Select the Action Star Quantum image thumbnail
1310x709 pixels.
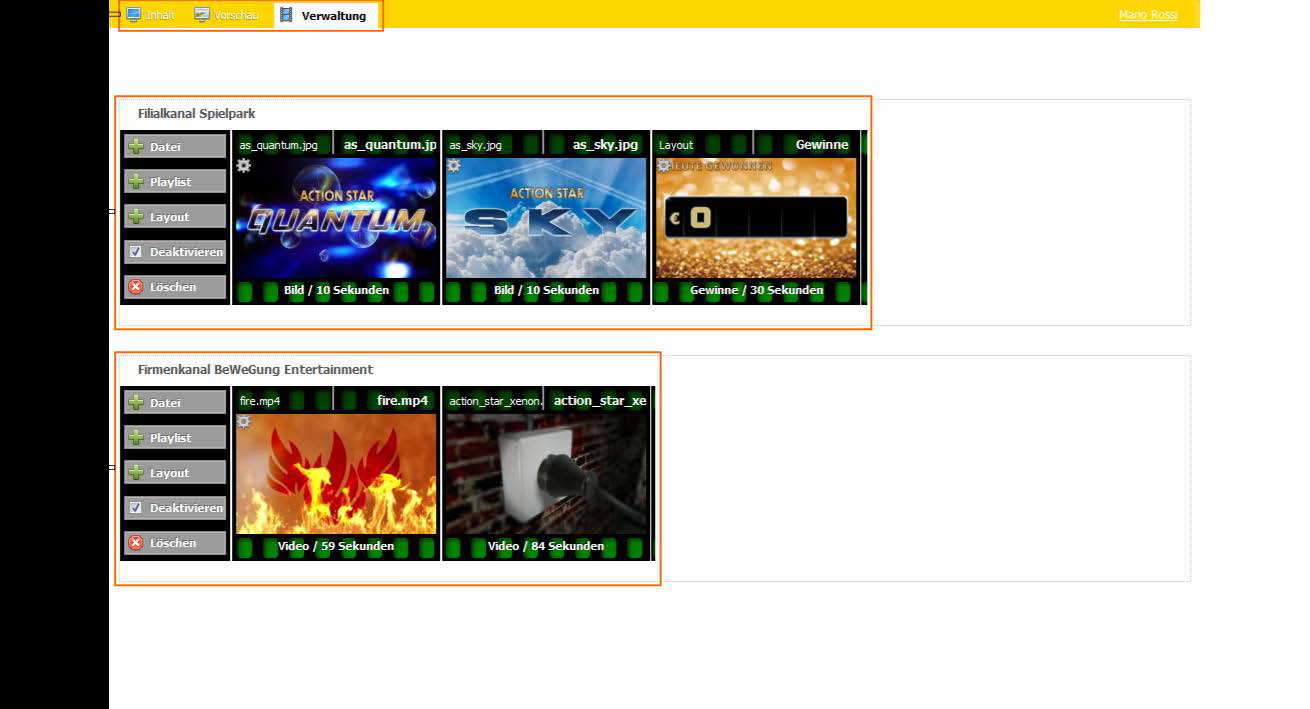click(x=336, y=218)
